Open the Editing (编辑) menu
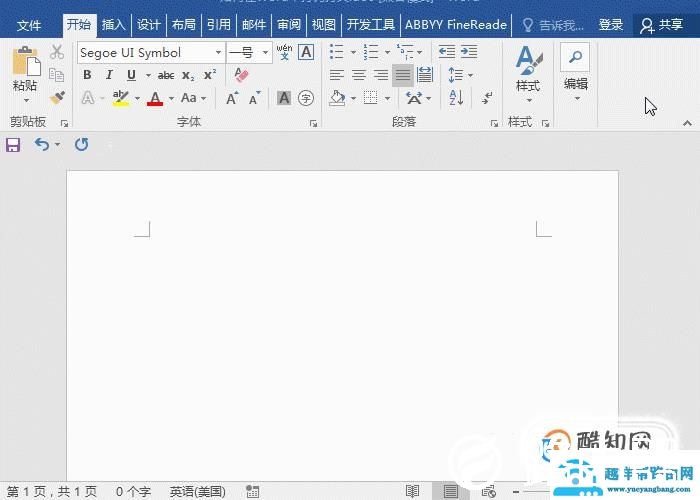Image resolution: width=700 pixels, height=500 pixels. [576, 72]
